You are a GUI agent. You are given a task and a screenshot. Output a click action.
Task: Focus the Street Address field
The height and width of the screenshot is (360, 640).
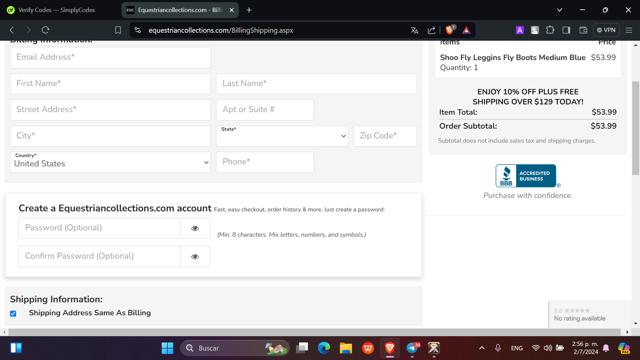[x=110, y=110]
